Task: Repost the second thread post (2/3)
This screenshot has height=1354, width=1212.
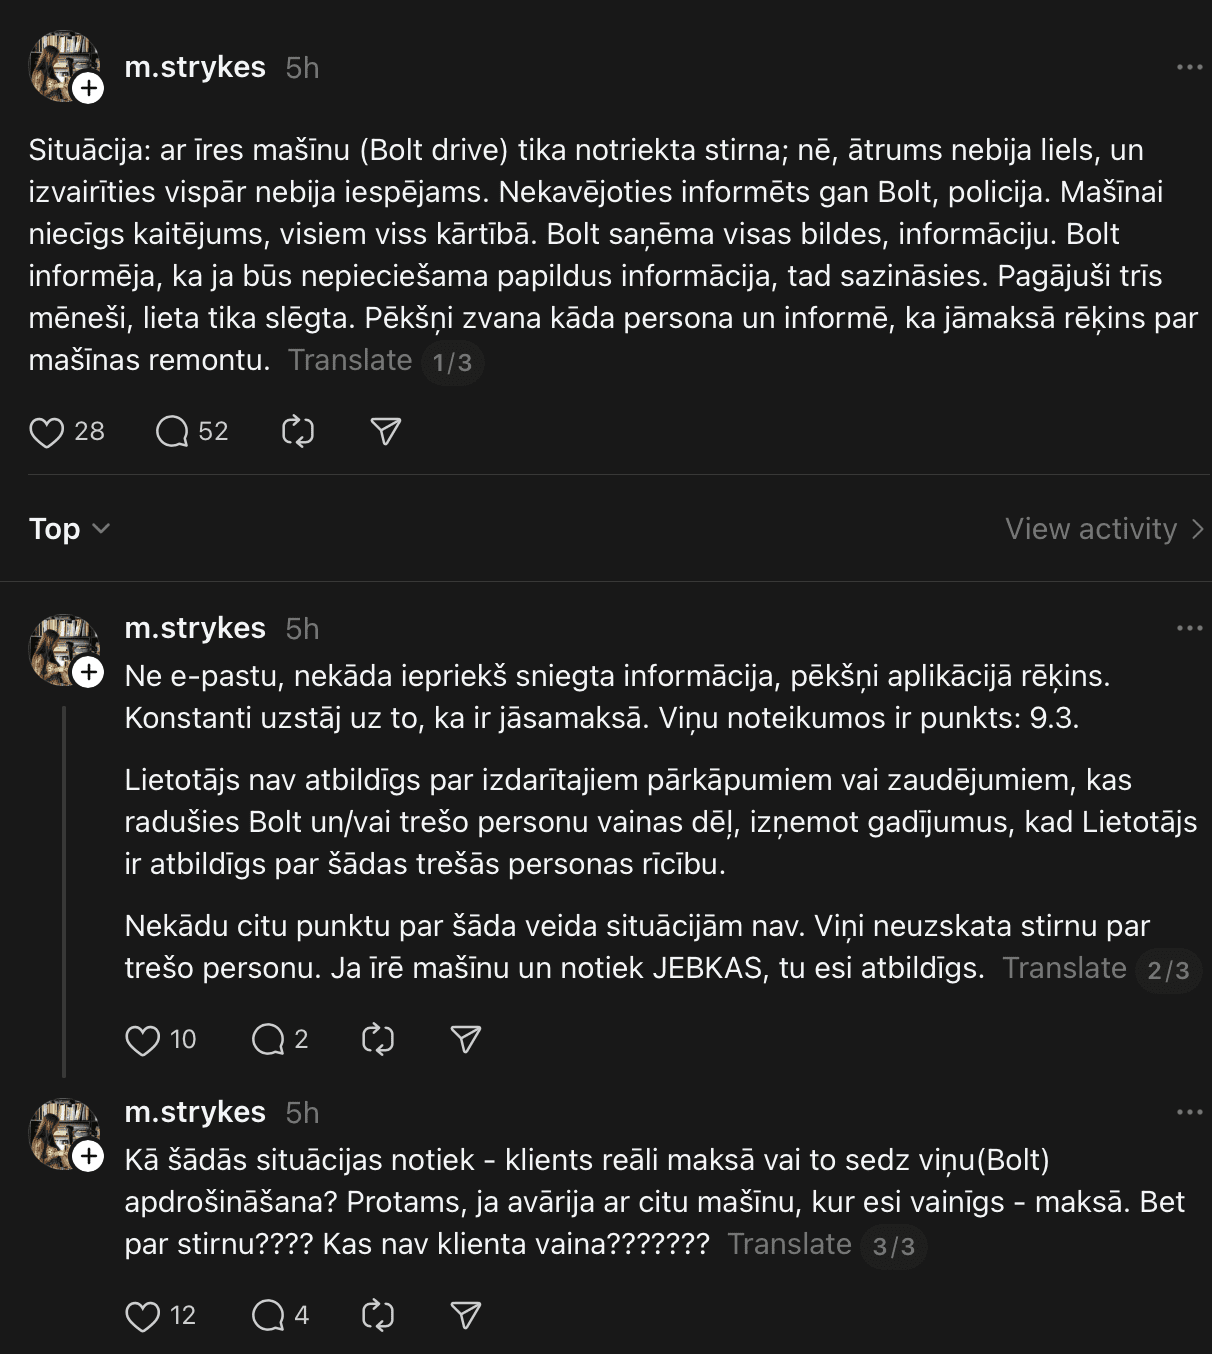Action: 377,1040
